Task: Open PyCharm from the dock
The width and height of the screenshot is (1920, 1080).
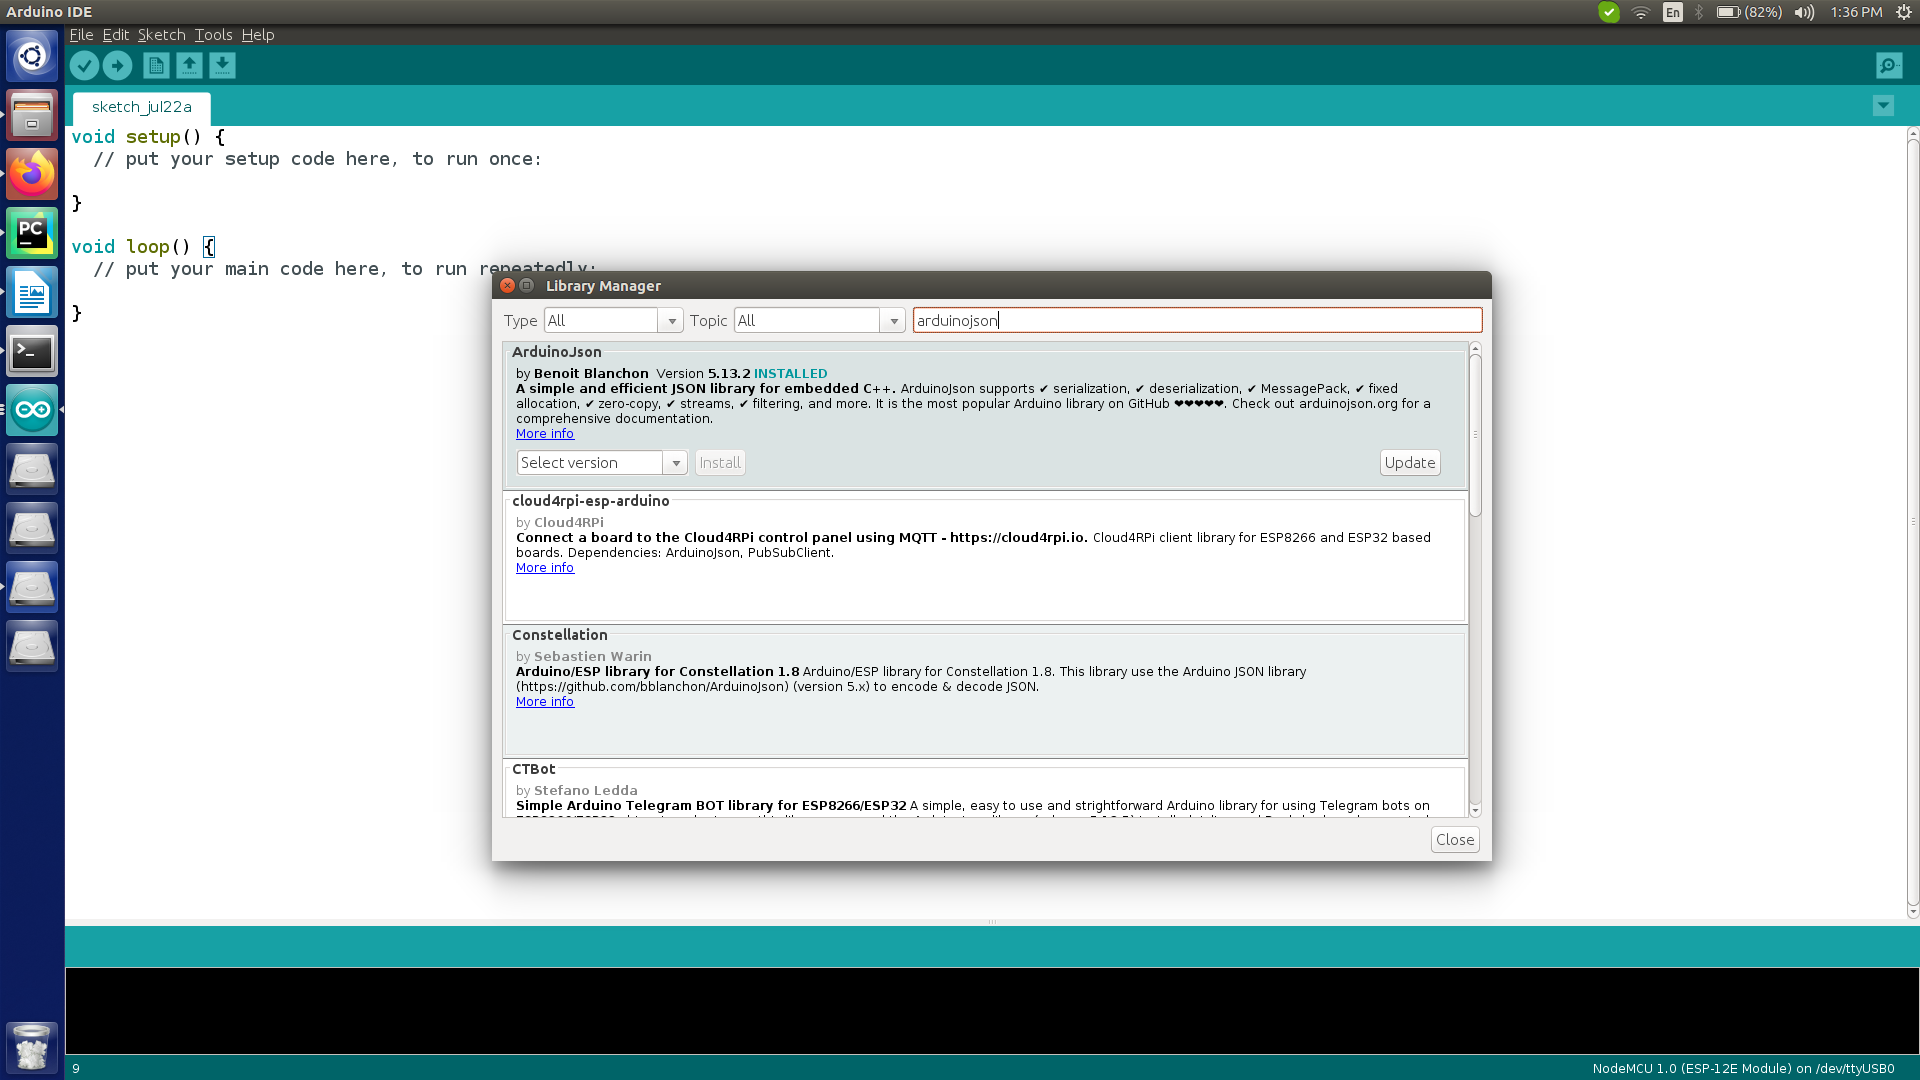Action: coord(32,234)
